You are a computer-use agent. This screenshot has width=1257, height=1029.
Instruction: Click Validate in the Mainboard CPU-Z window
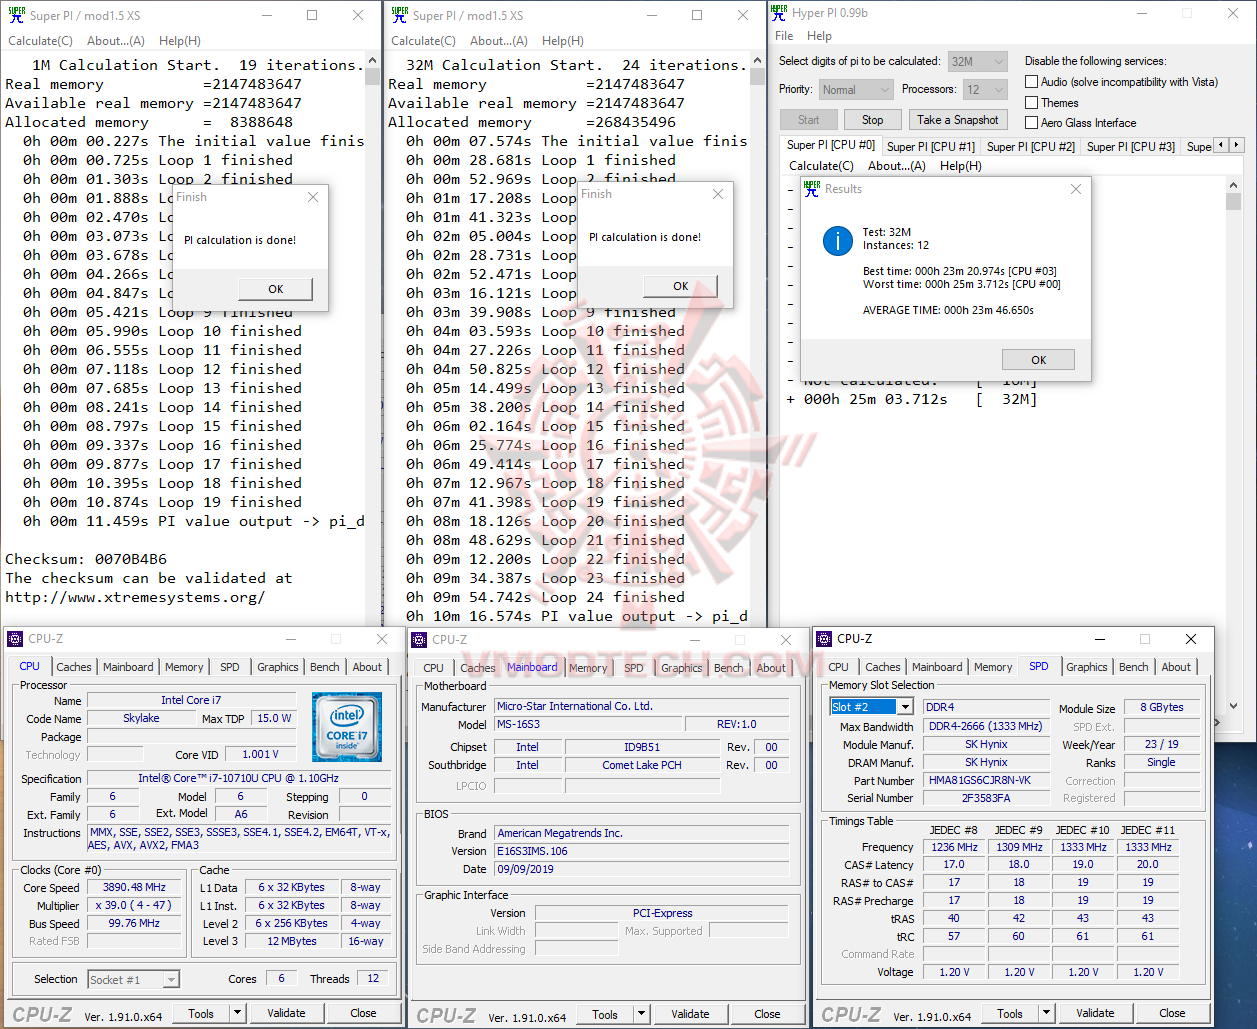(690, 1014)
